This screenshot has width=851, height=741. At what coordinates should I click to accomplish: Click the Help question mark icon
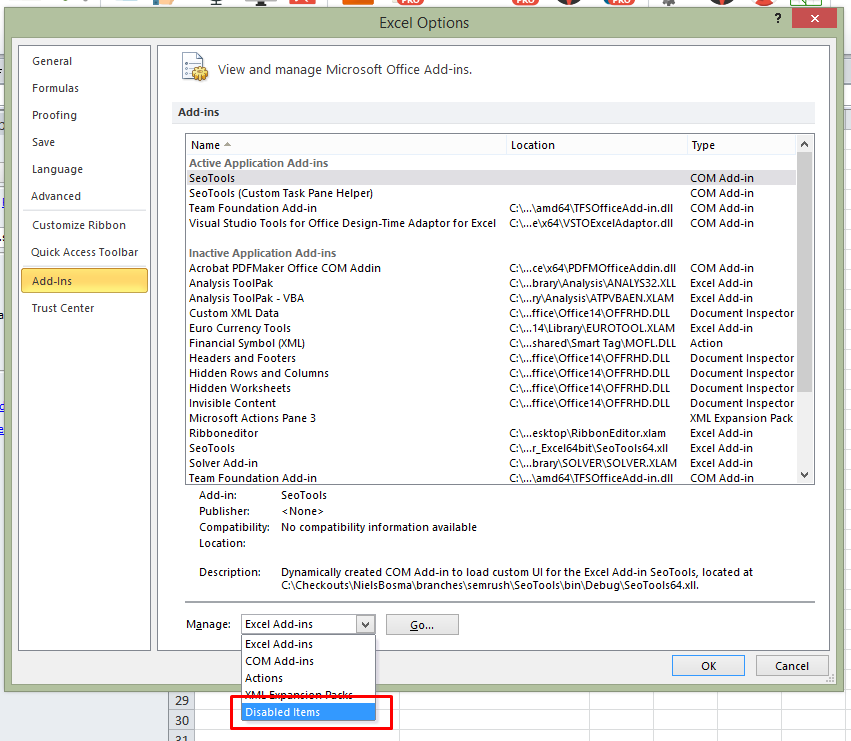tap(778, 18)
